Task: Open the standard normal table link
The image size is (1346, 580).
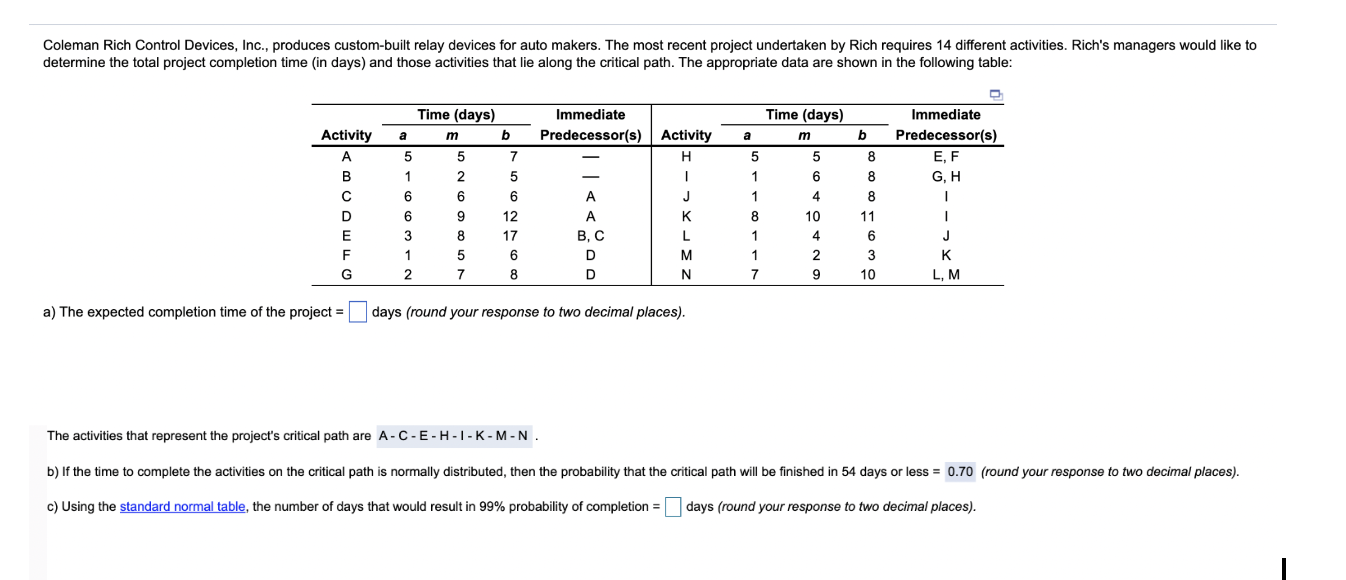Action: click(183, 507)
